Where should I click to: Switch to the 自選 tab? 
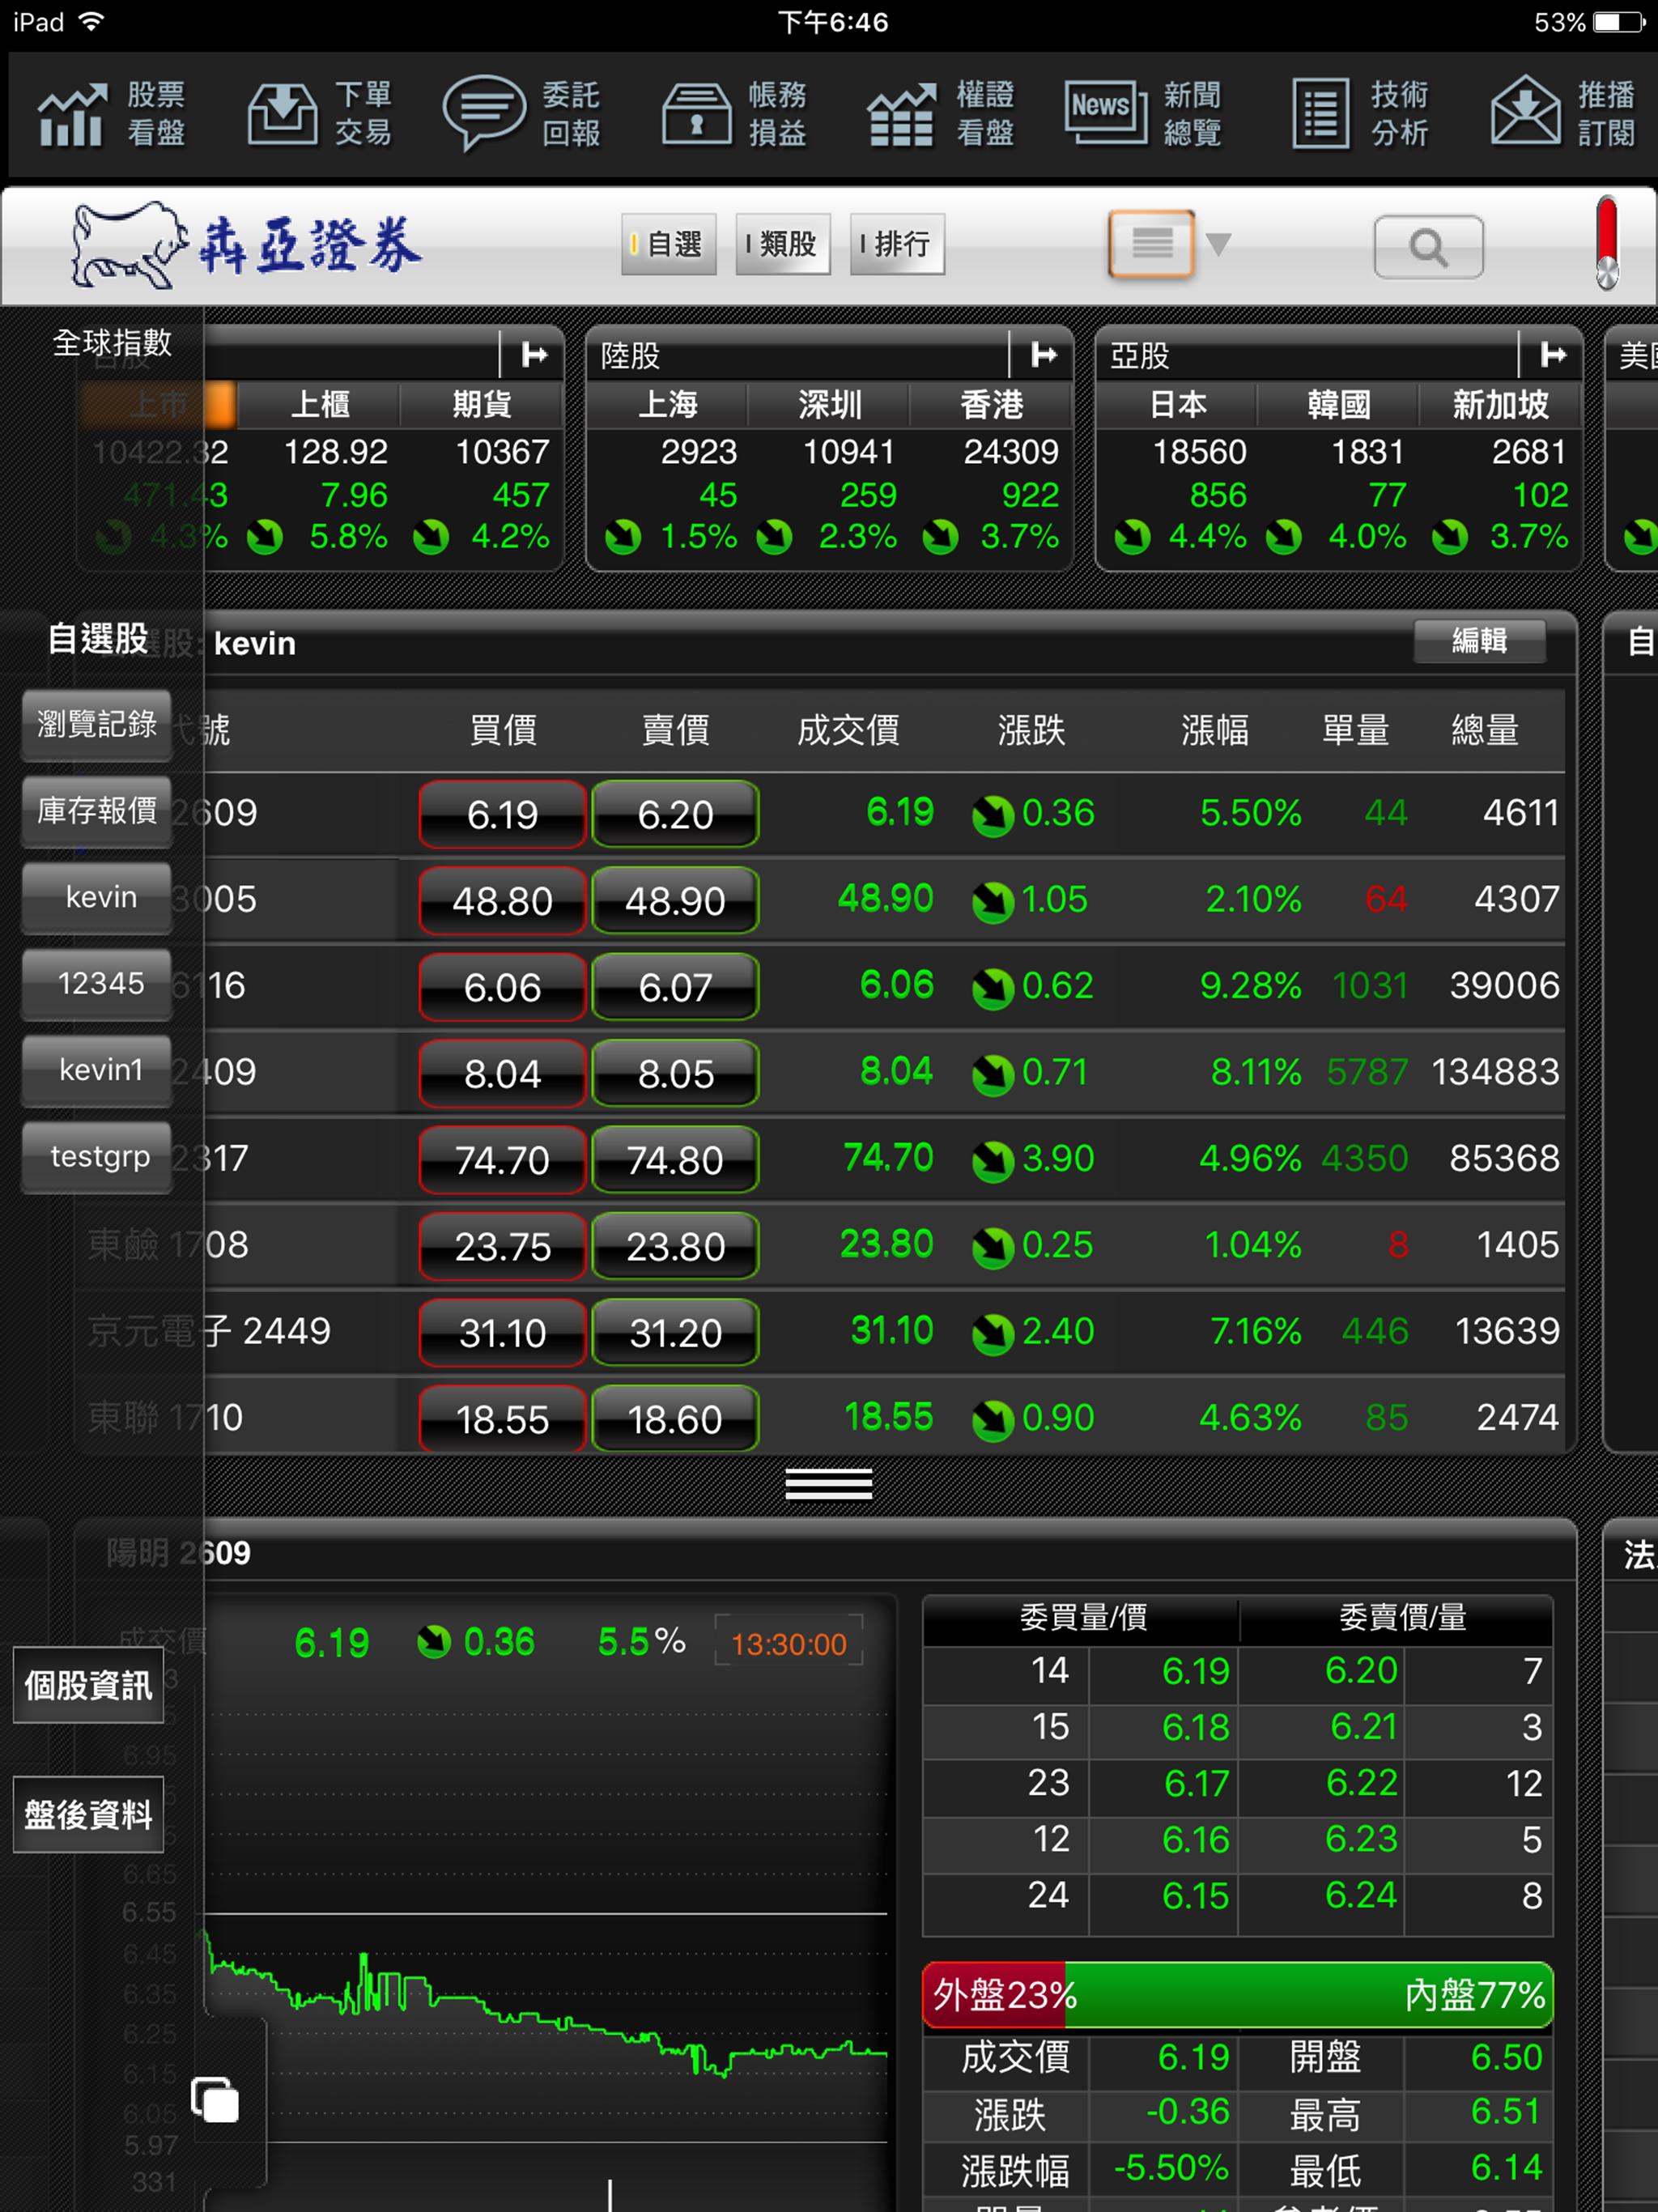coord(668,244)
